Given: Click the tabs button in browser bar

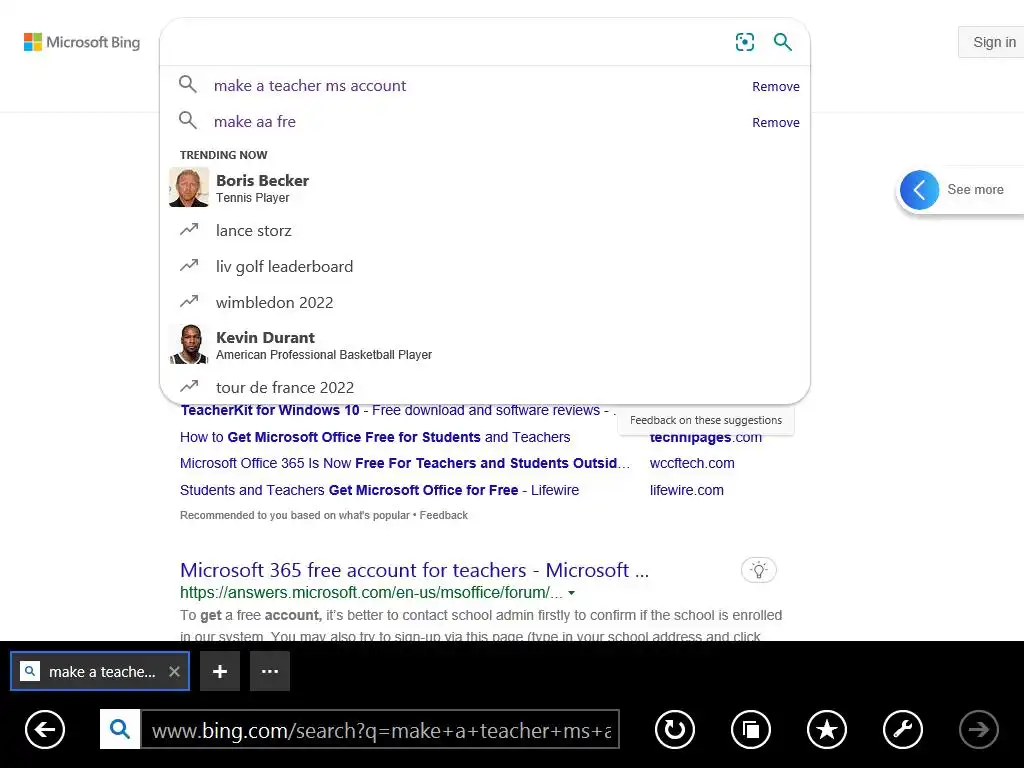Looking at the screenshot, I should (x=750, y=729).
